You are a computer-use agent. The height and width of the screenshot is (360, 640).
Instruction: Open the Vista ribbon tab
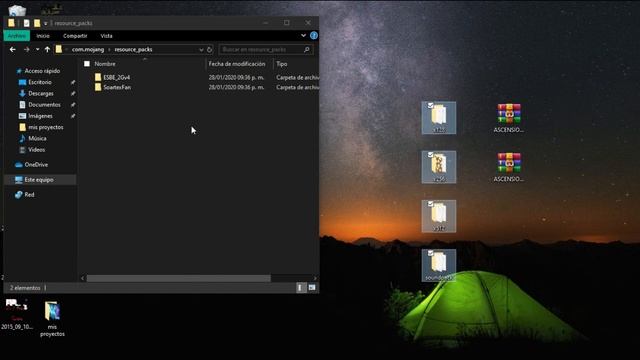point(106,36)
